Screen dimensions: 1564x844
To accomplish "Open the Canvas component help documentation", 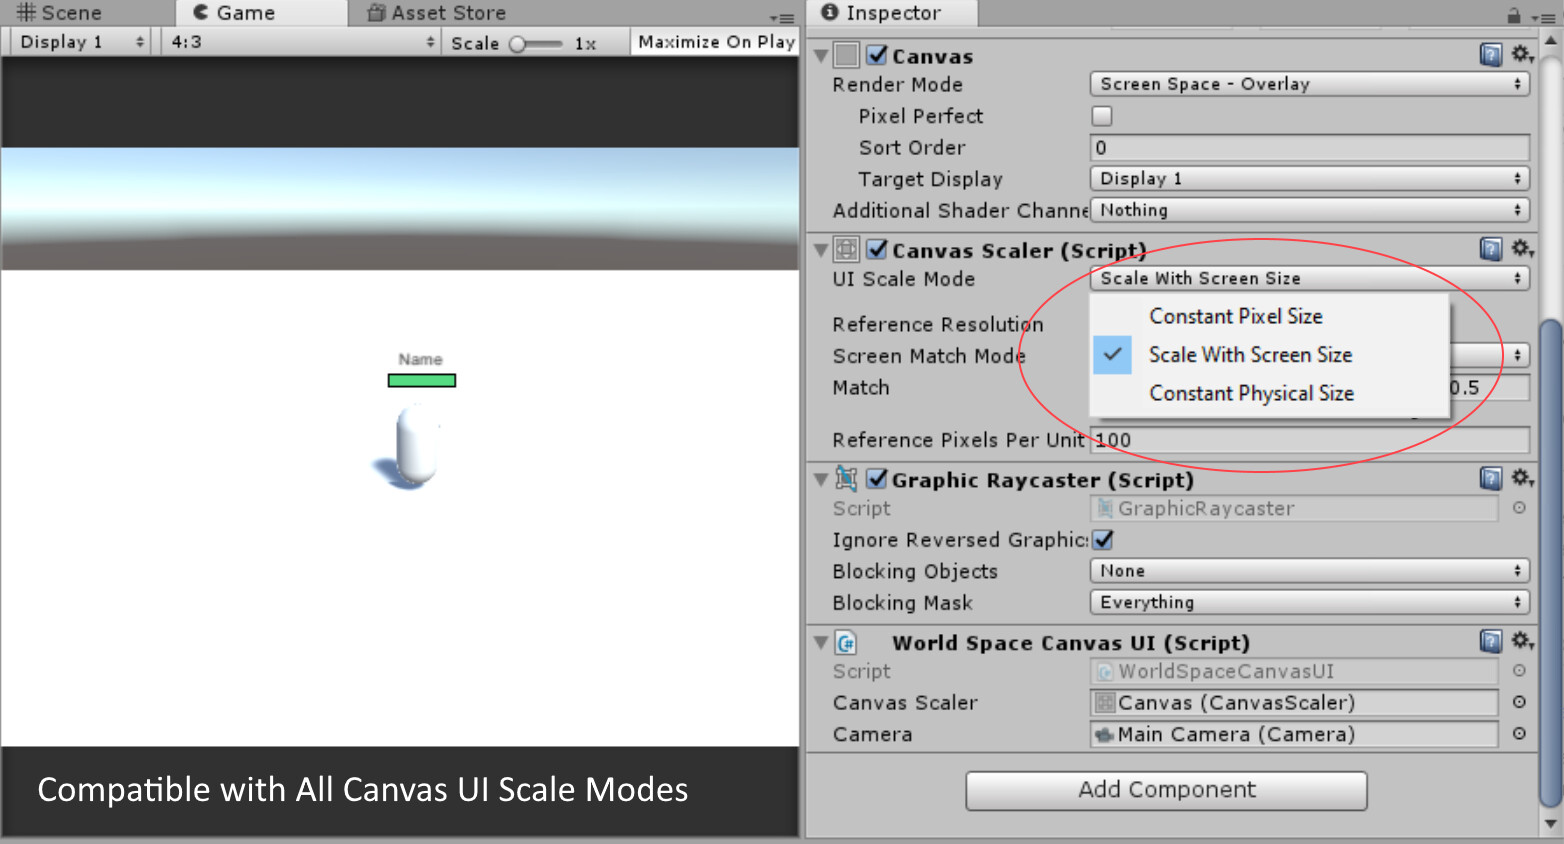I will (1491, 55).
